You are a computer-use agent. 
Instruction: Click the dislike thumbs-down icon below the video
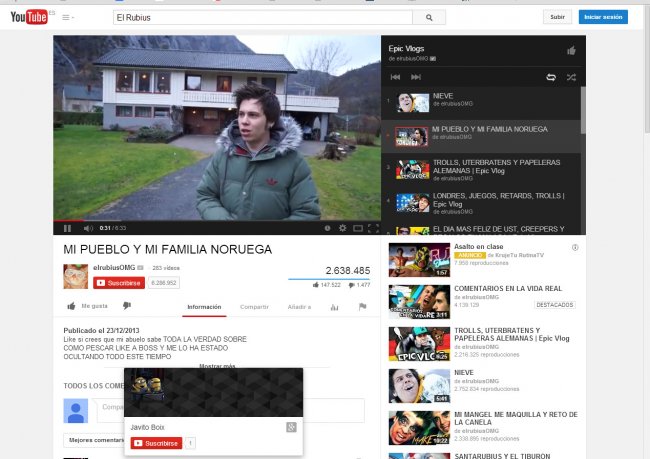(x=127, y=306)
